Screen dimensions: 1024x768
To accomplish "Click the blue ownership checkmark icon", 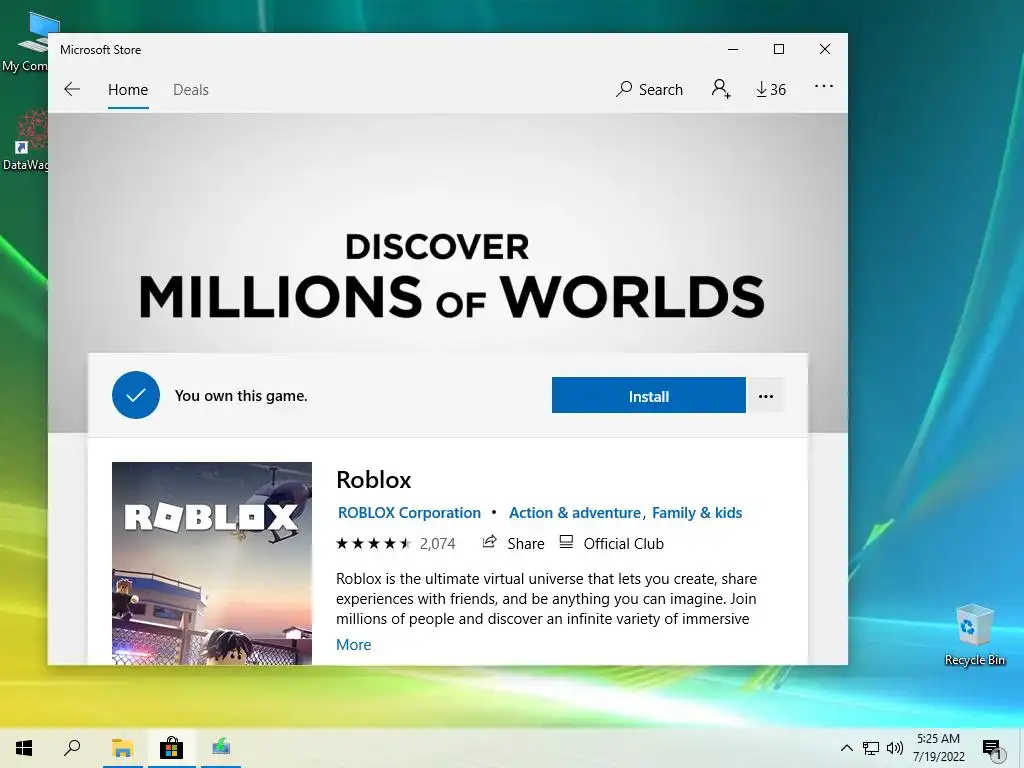I will click(x=136, y=395).
